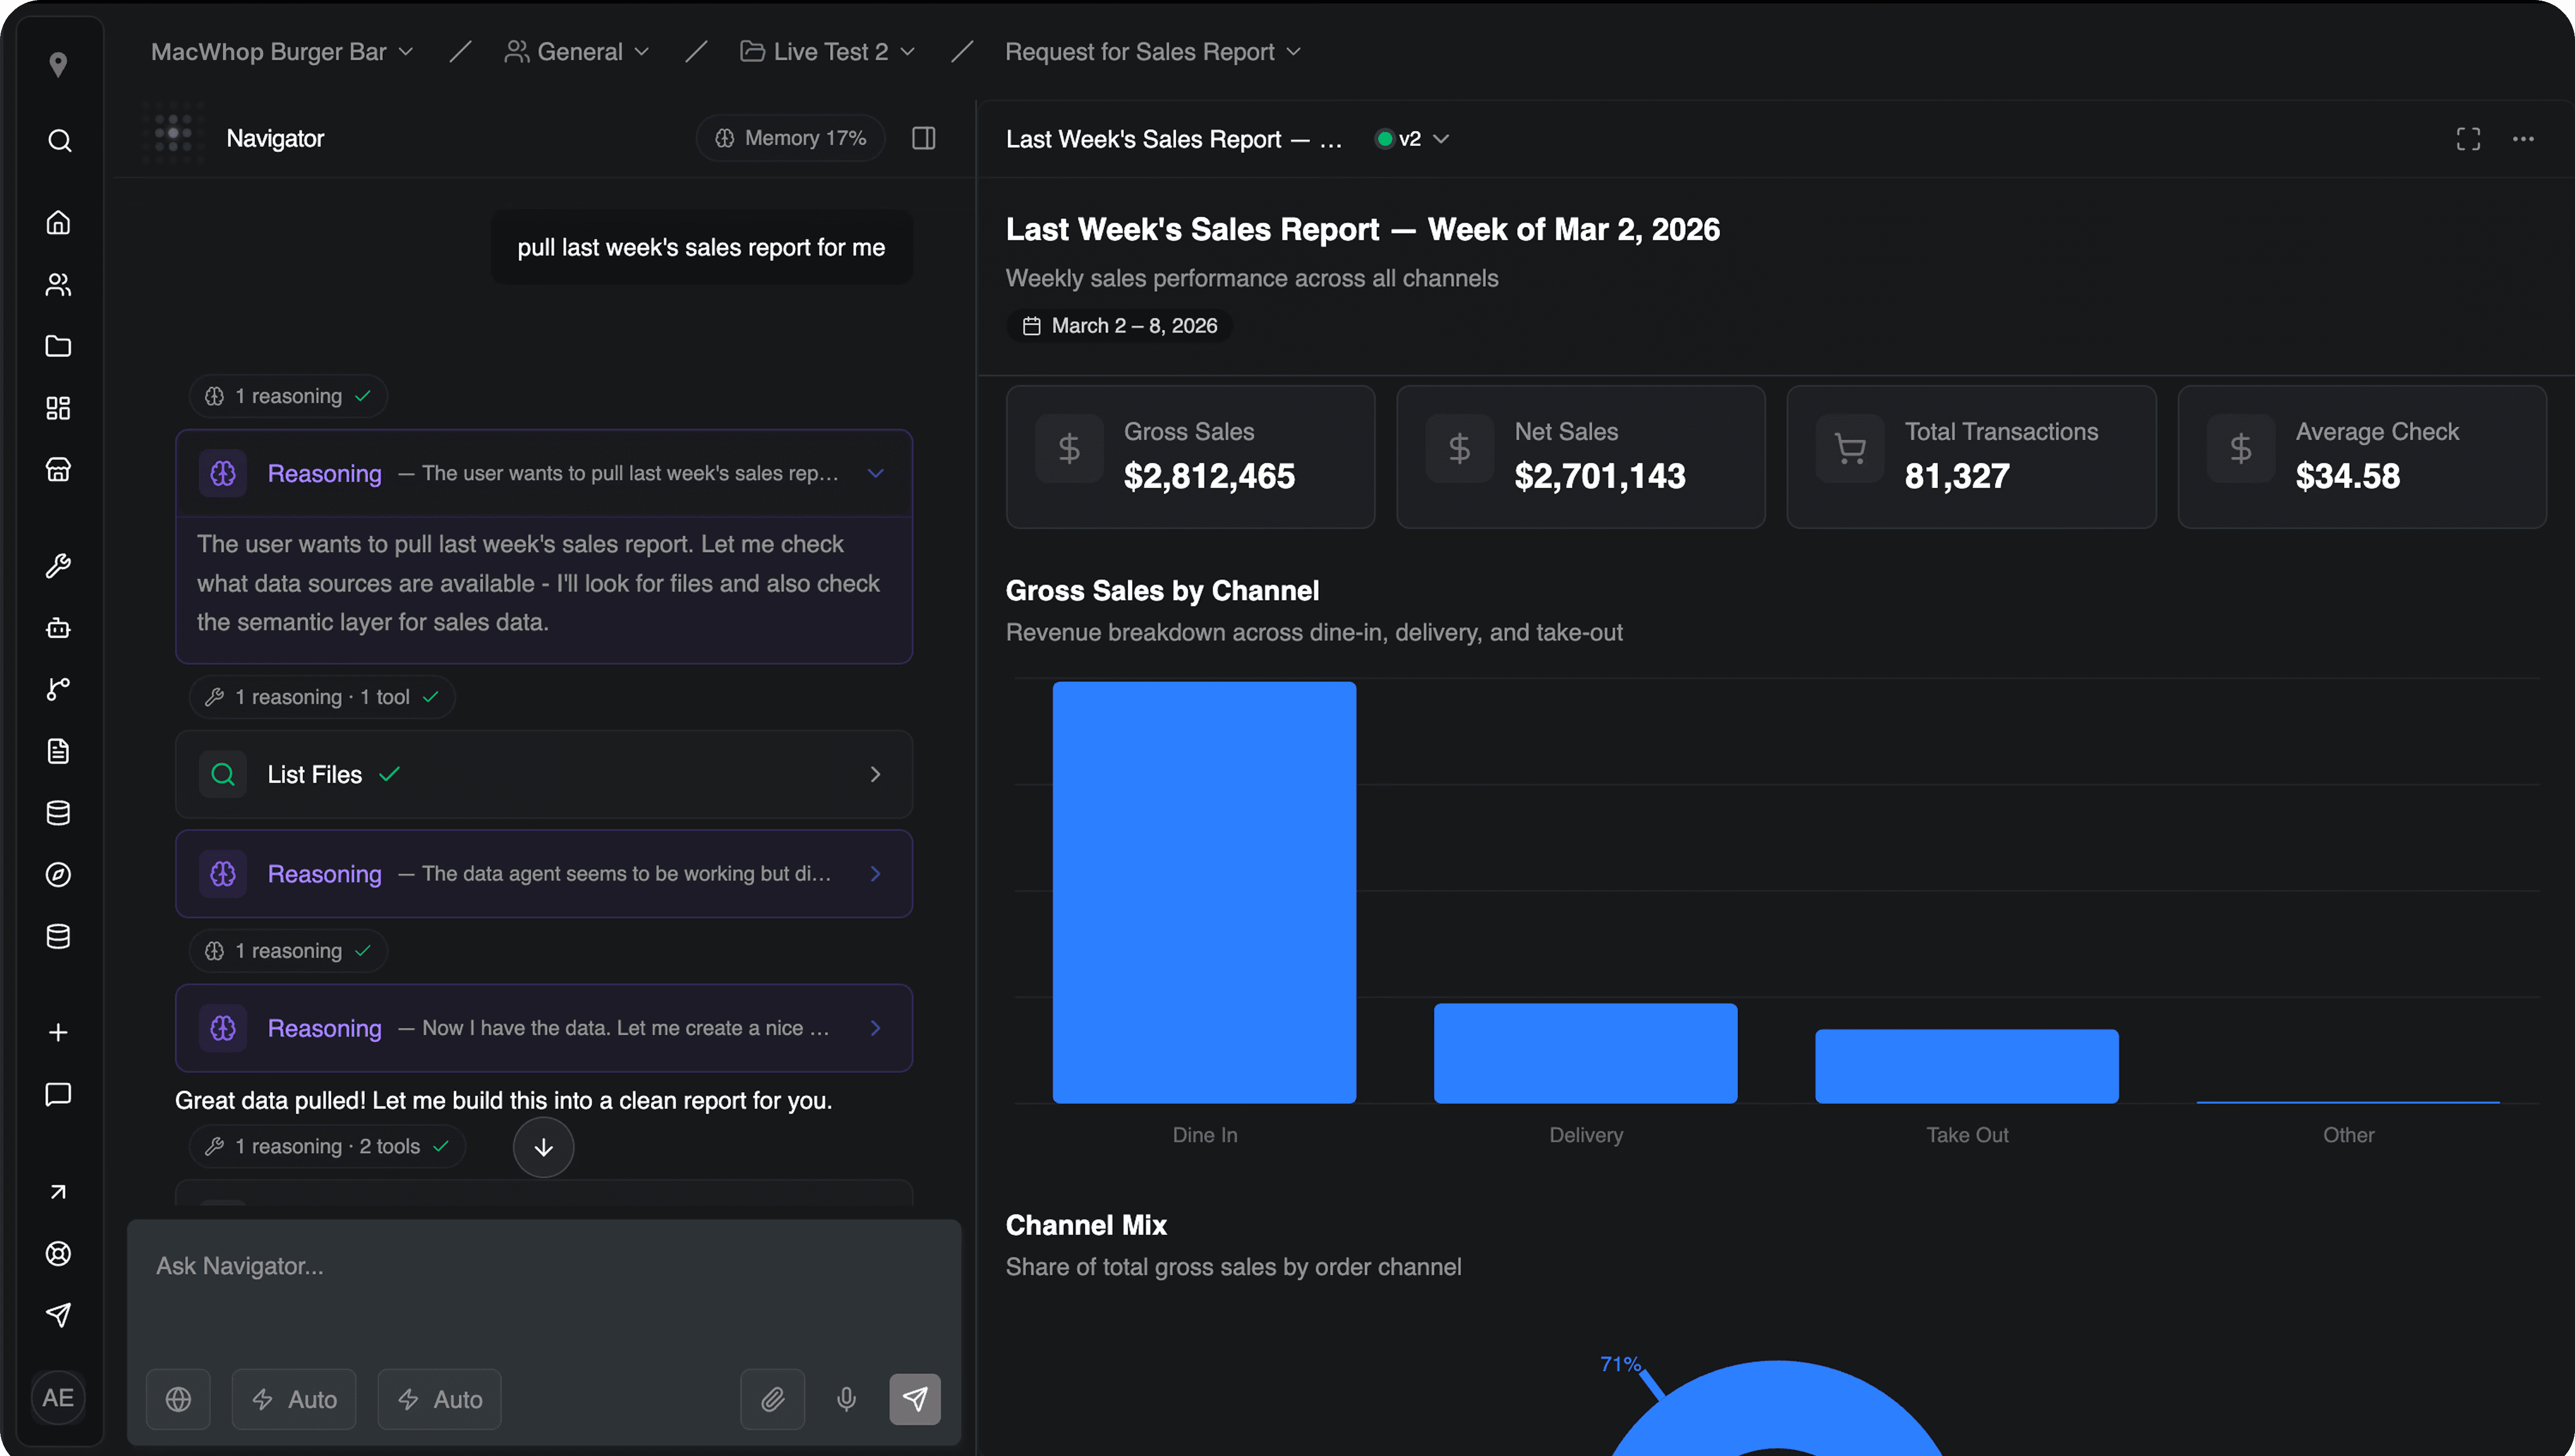Viewport: 2575px width, 1456px height.
Task: Click the microphone icon in chat box
Action: pyautogui.click(x=846, y=1399)
